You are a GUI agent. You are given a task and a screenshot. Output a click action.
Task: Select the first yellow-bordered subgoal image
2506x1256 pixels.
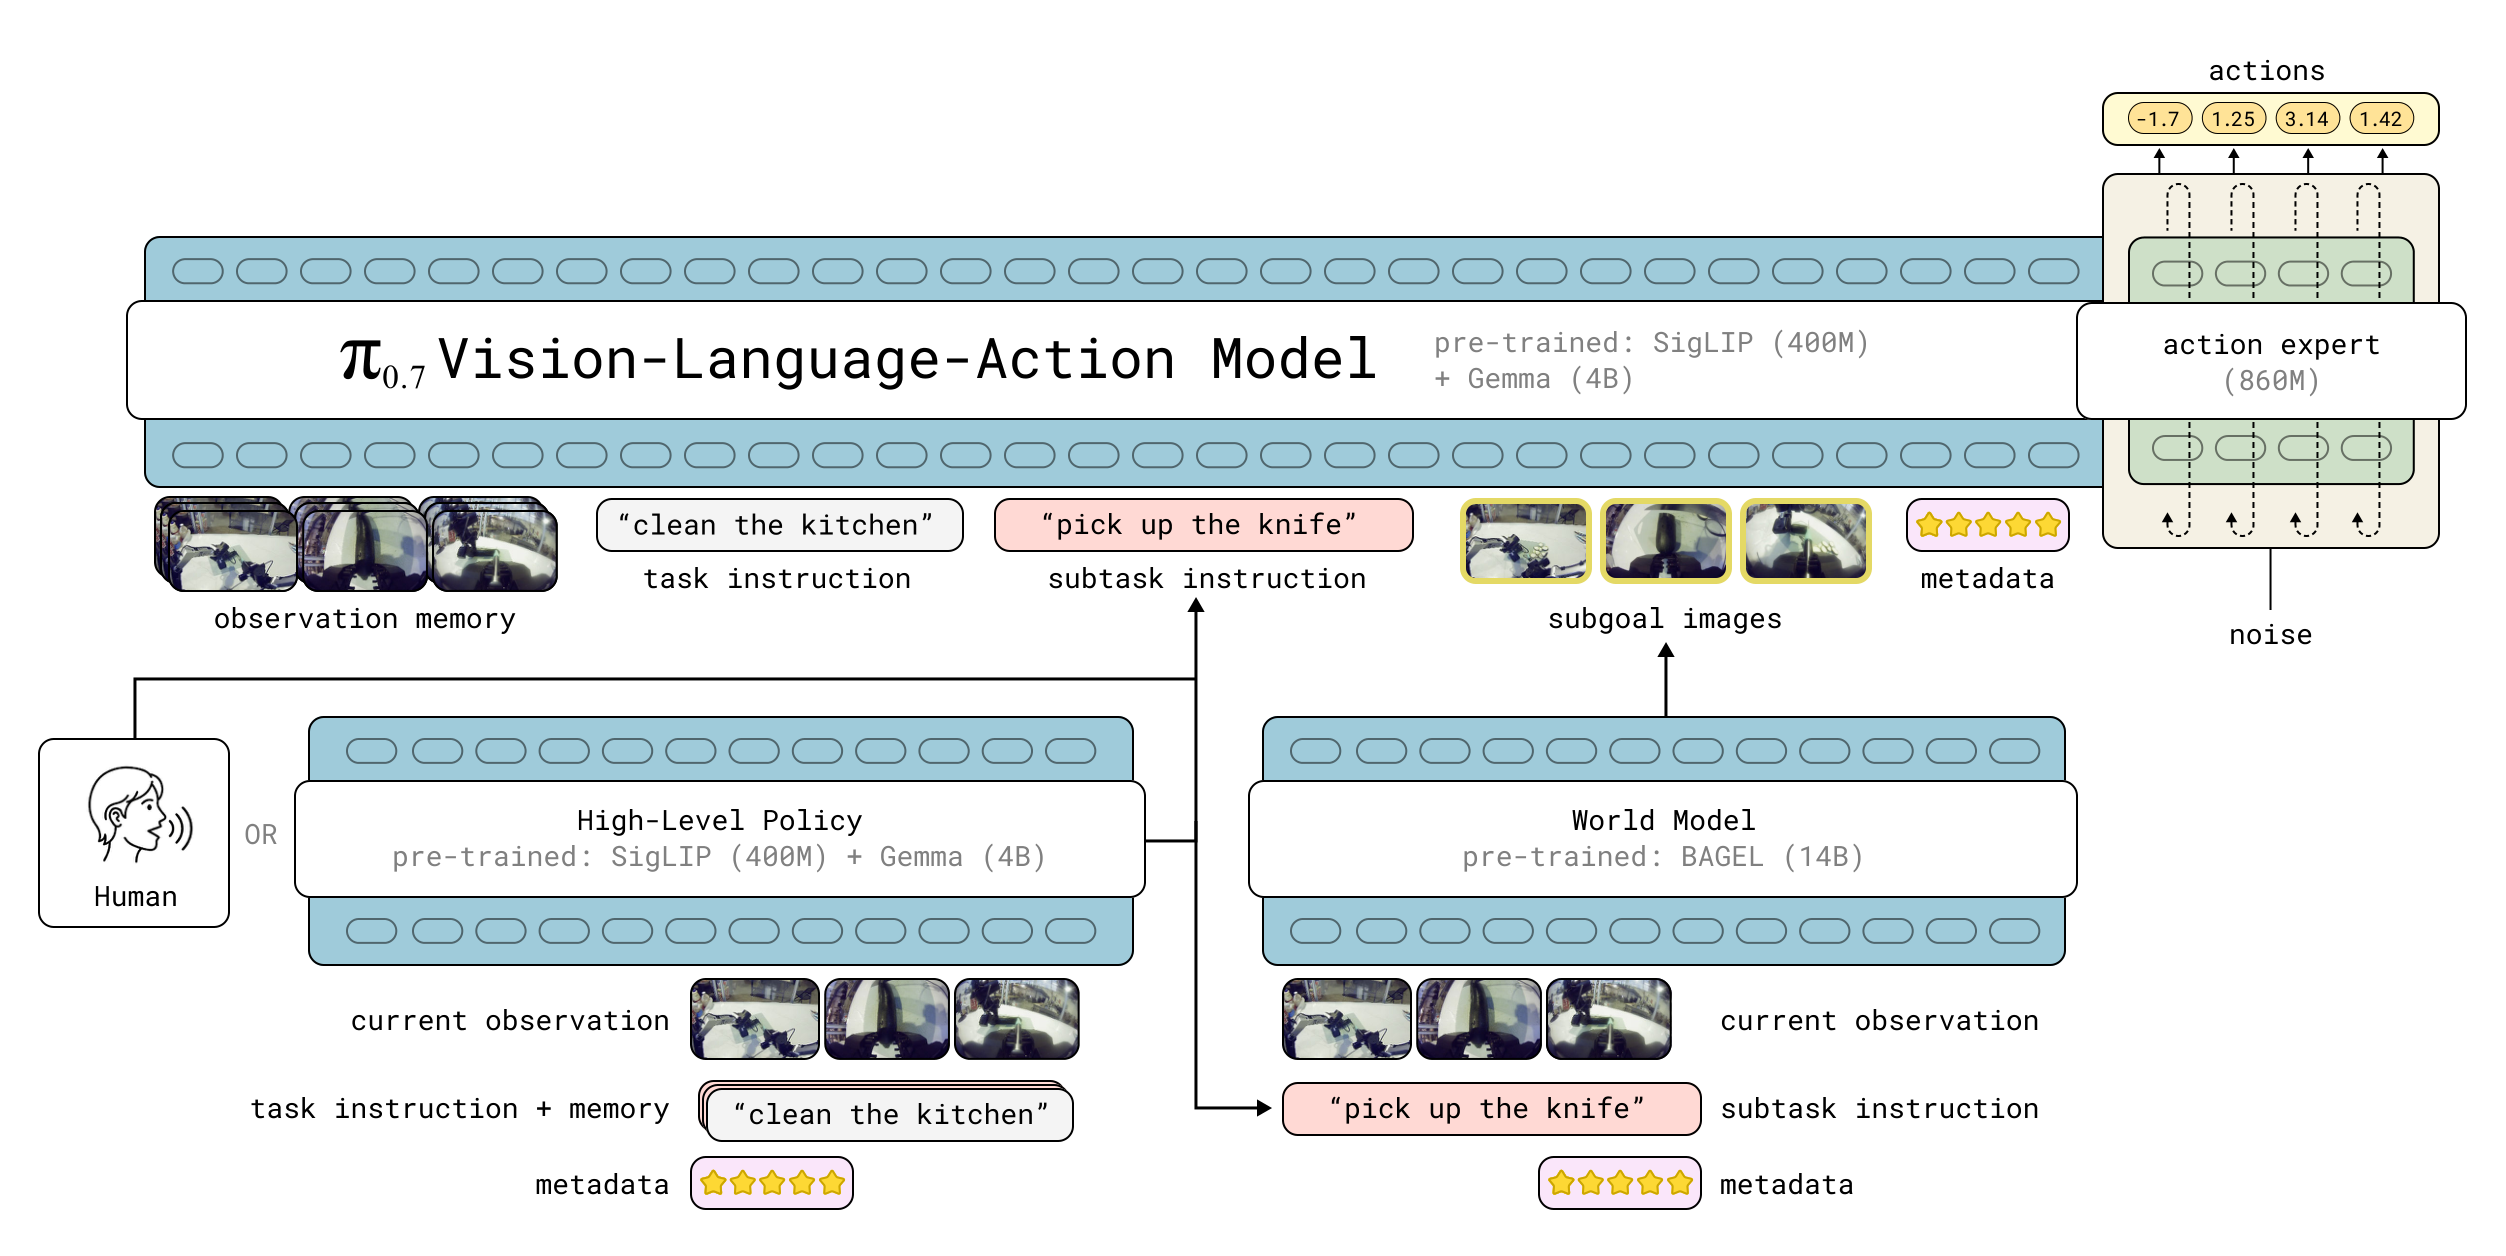click(1526, 541)
